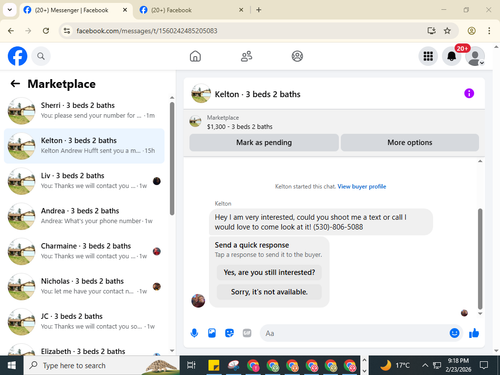Image resolution: width=500 pixels, height=375 pixels.
Task: Show hidden system tray icons
Action: tap(425, 366)
